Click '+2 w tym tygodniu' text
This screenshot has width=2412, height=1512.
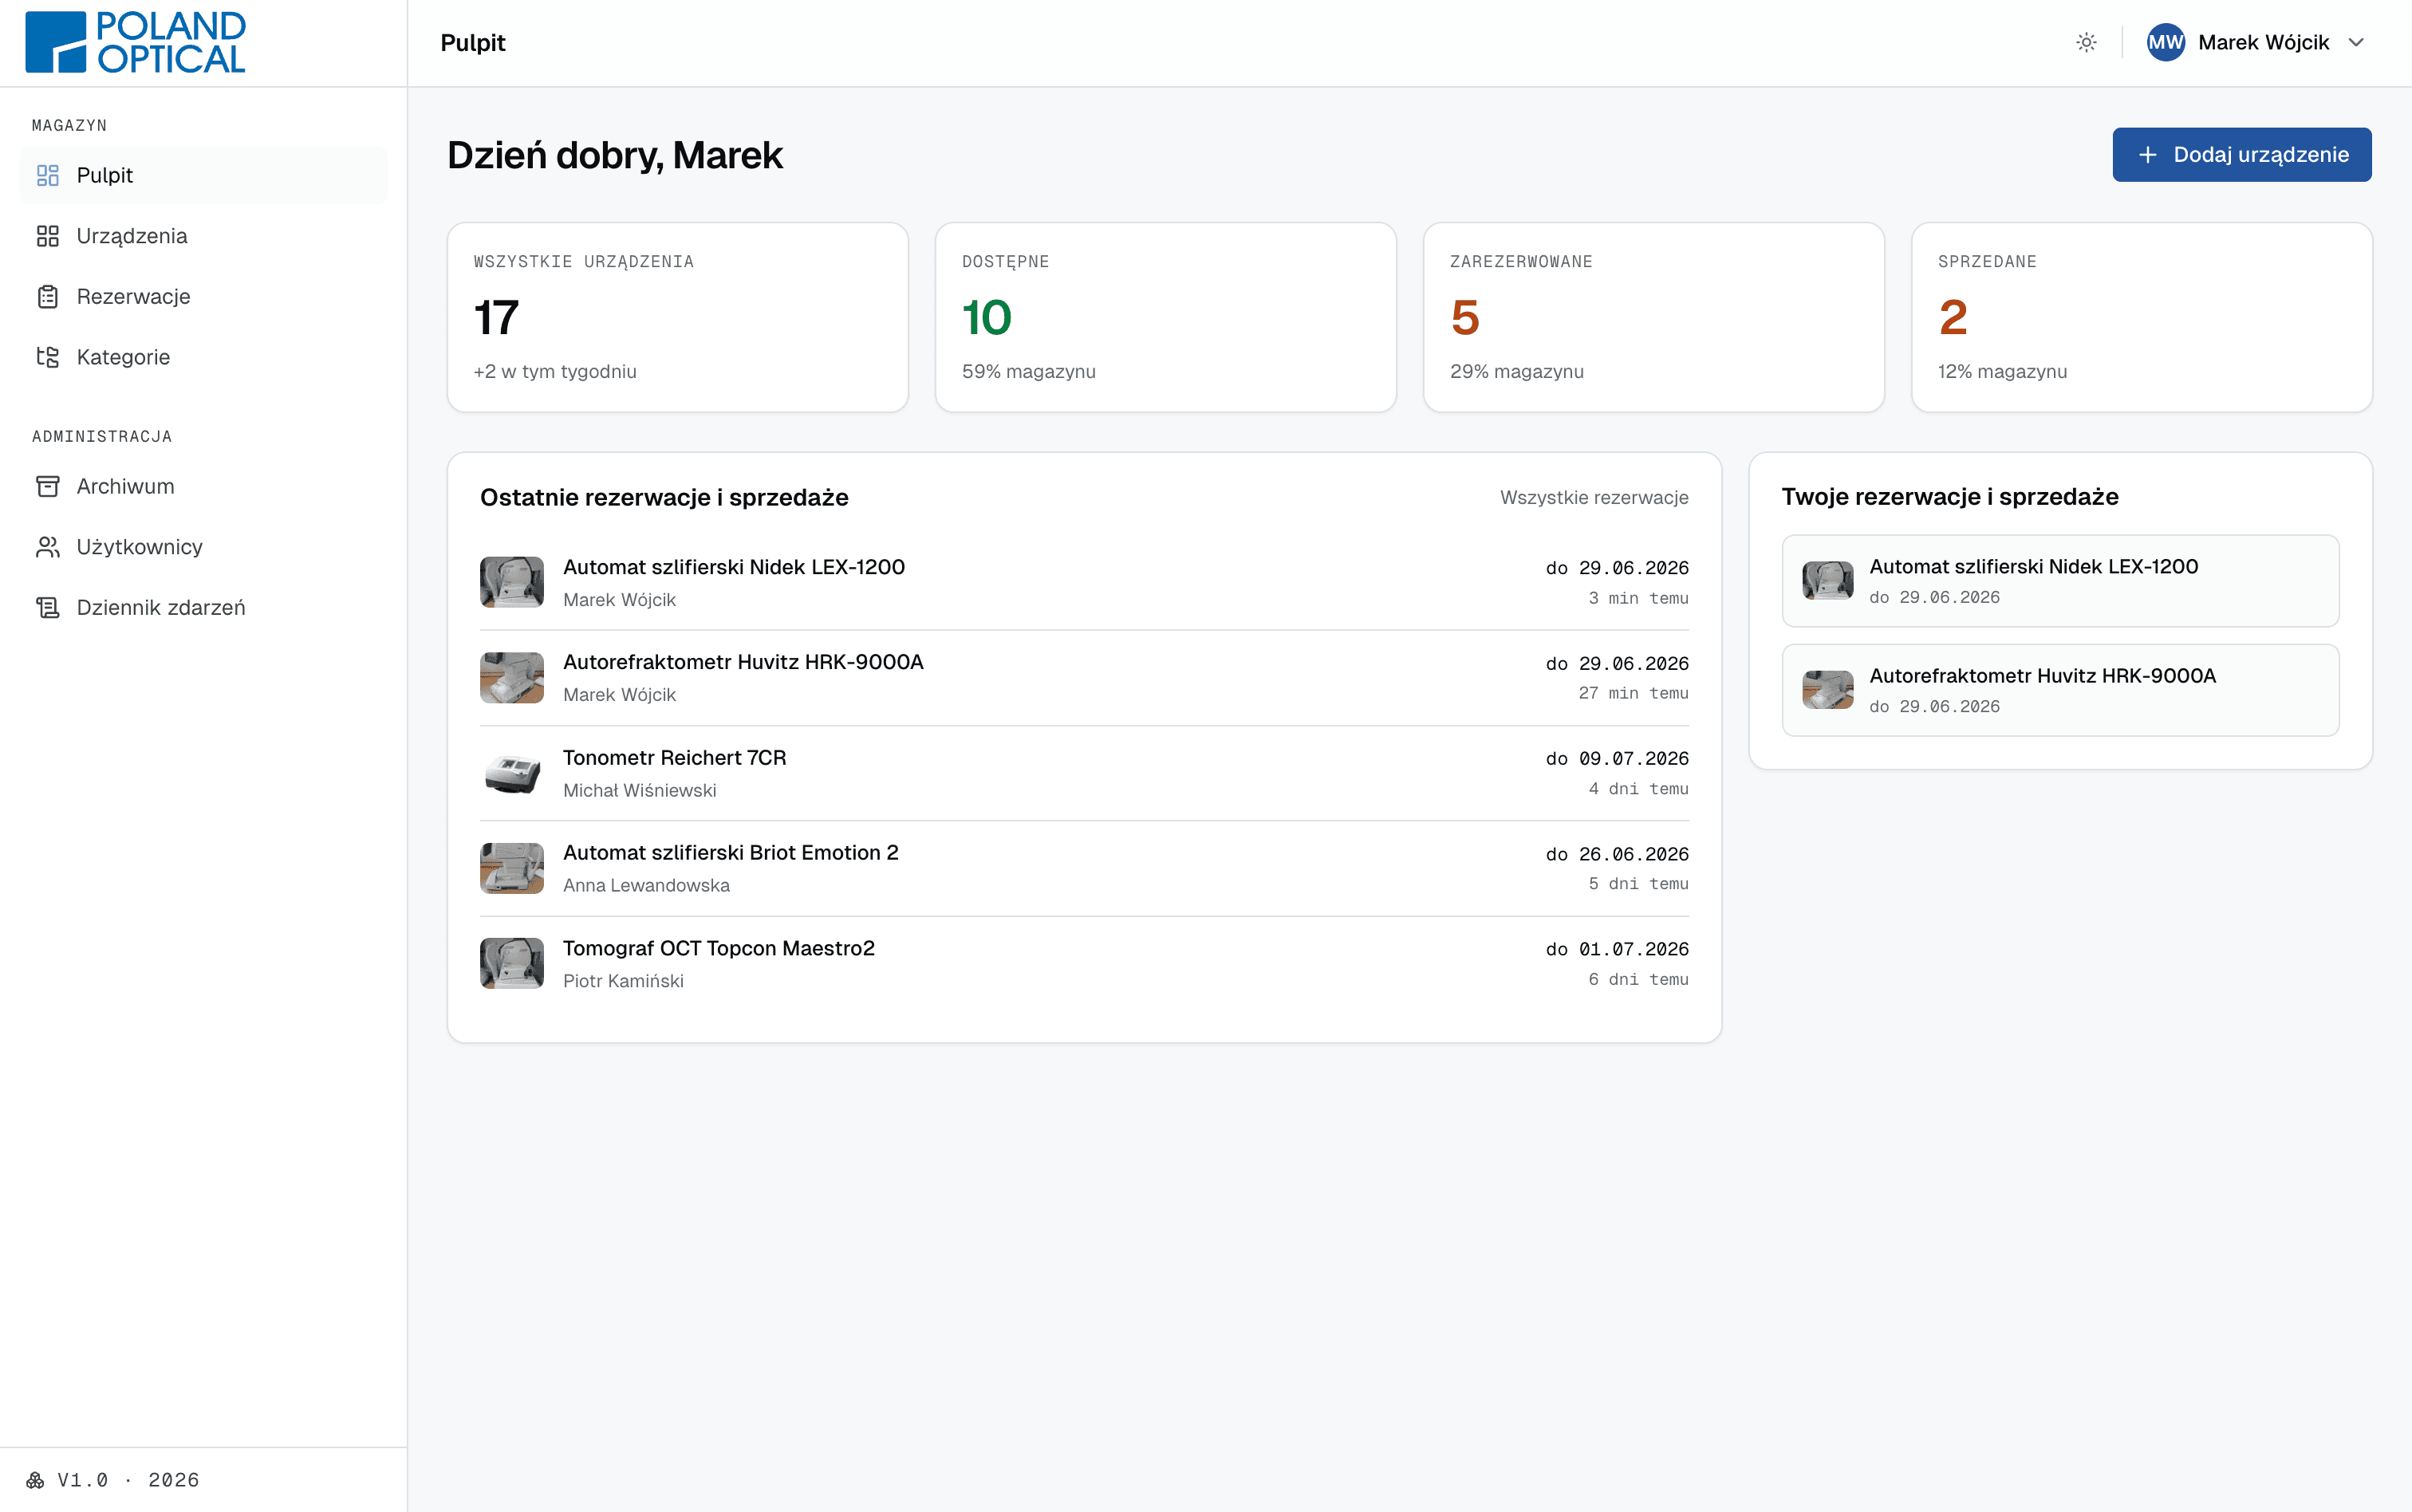click(x=555, y=371)
